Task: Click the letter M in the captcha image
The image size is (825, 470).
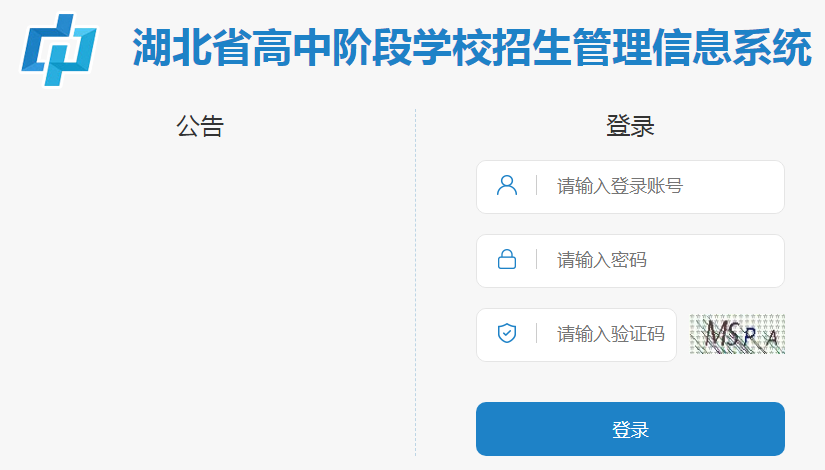Action: [716, 334]
